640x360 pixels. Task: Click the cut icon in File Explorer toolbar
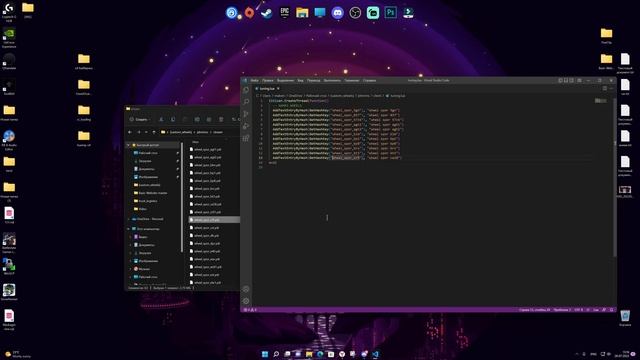click(x=161, y=120)
